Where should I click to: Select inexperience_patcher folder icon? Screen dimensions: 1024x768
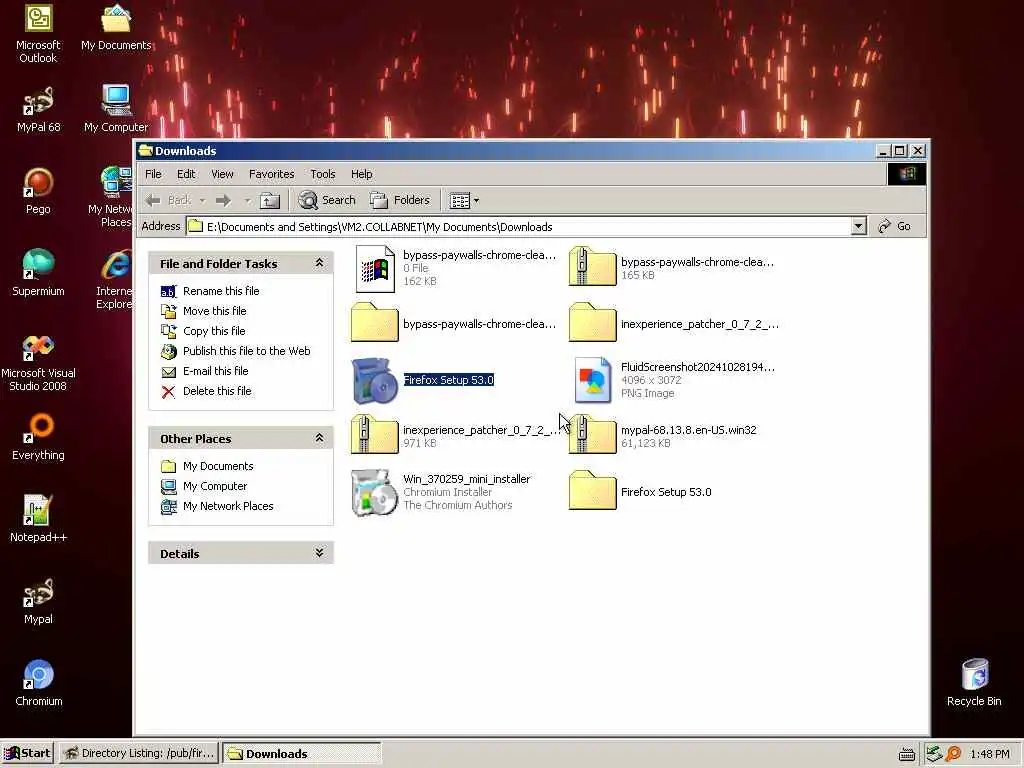(x=592, y=323)
